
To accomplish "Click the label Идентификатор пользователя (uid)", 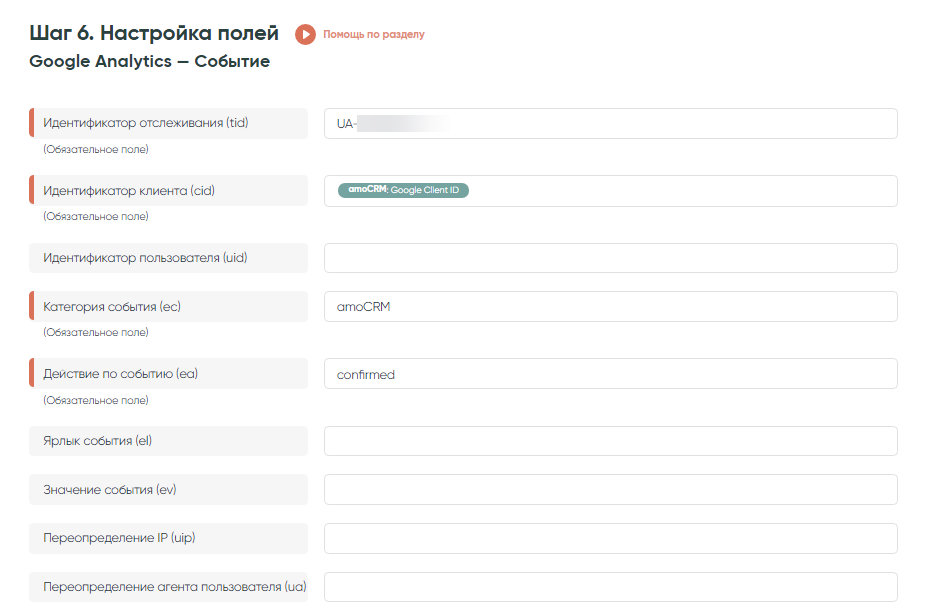I will pyautogui.click(x=145, y=258).
